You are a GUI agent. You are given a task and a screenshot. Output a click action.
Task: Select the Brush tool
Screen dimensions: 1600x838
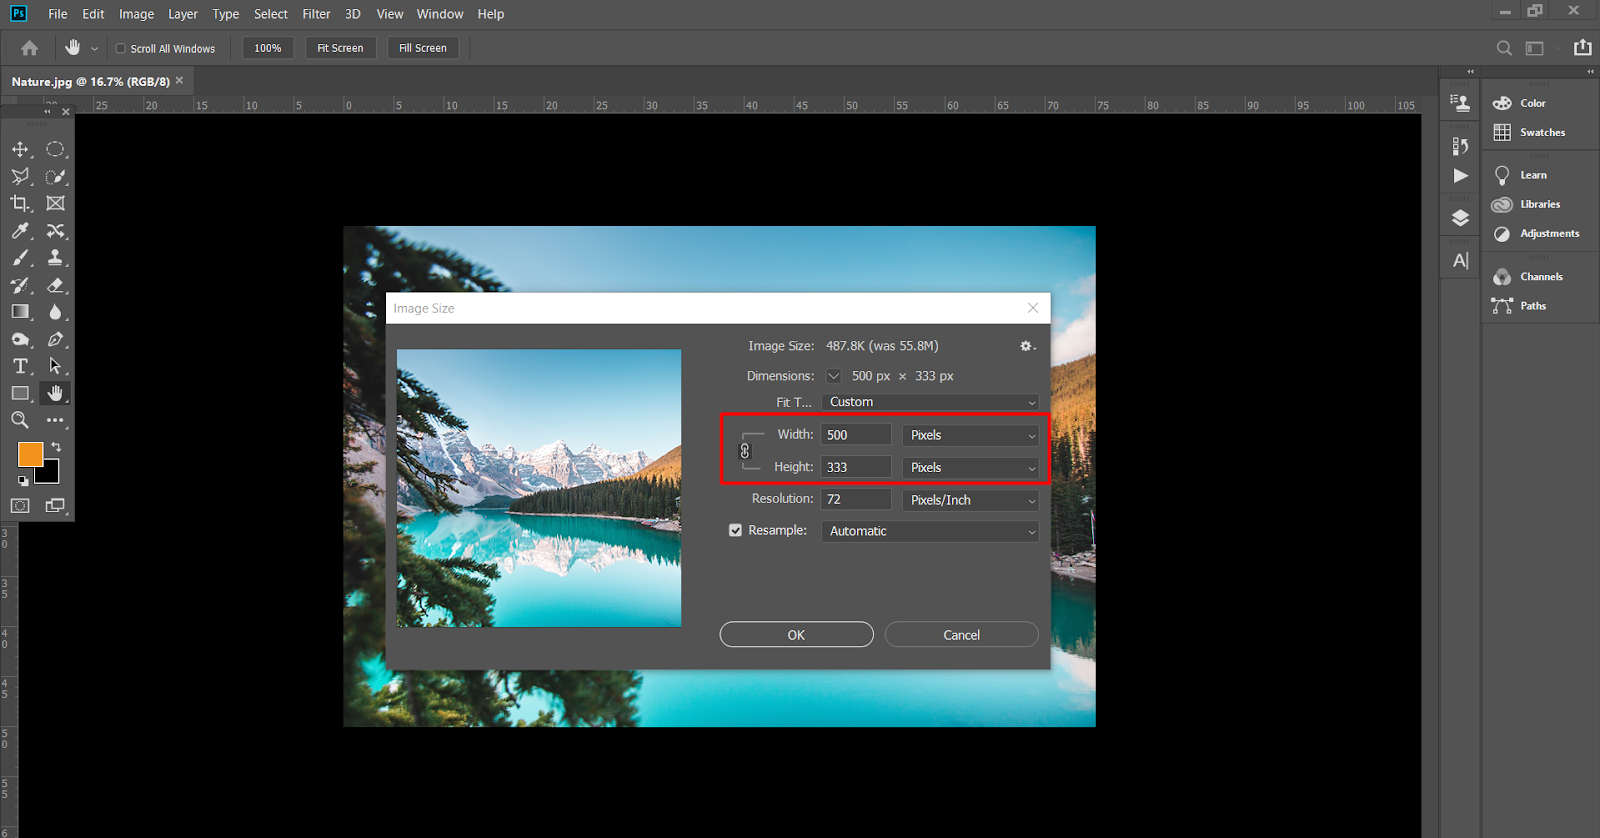(x=20, y=258)
